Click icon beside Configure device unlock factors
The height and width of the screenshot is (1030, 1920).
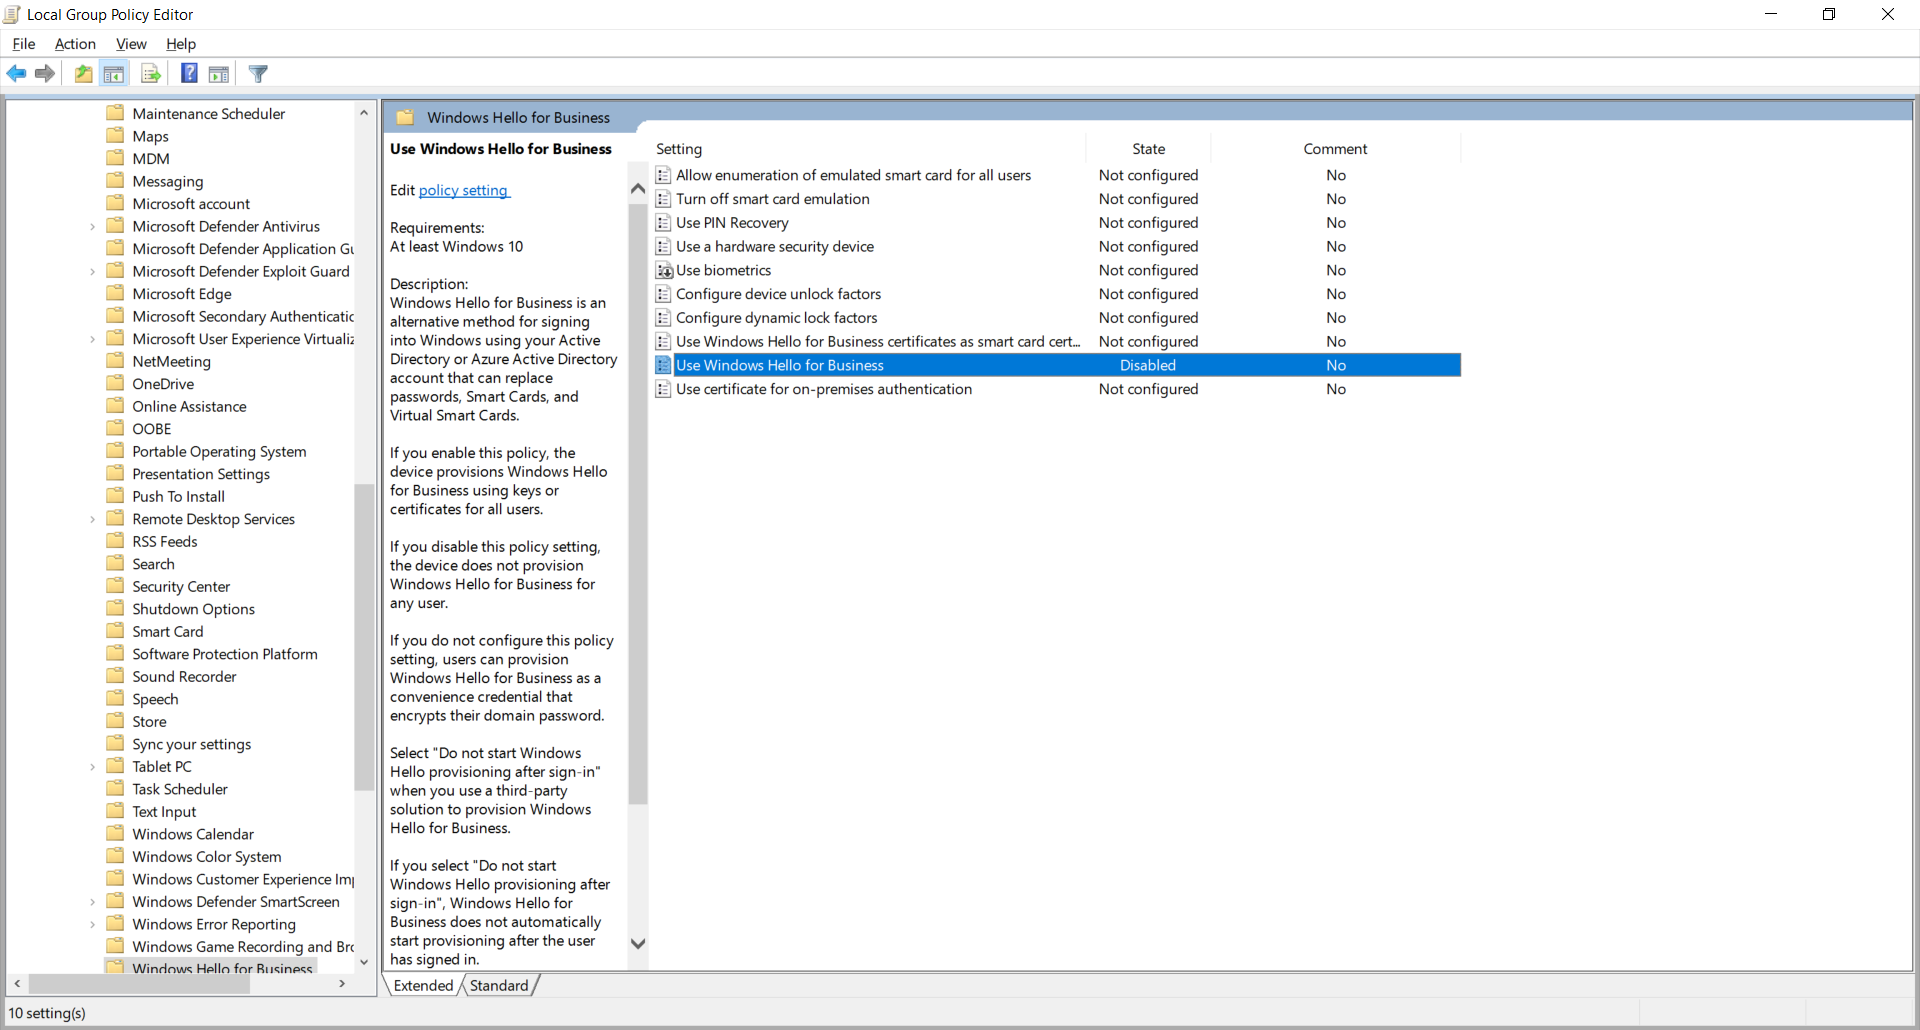(664, 294)
